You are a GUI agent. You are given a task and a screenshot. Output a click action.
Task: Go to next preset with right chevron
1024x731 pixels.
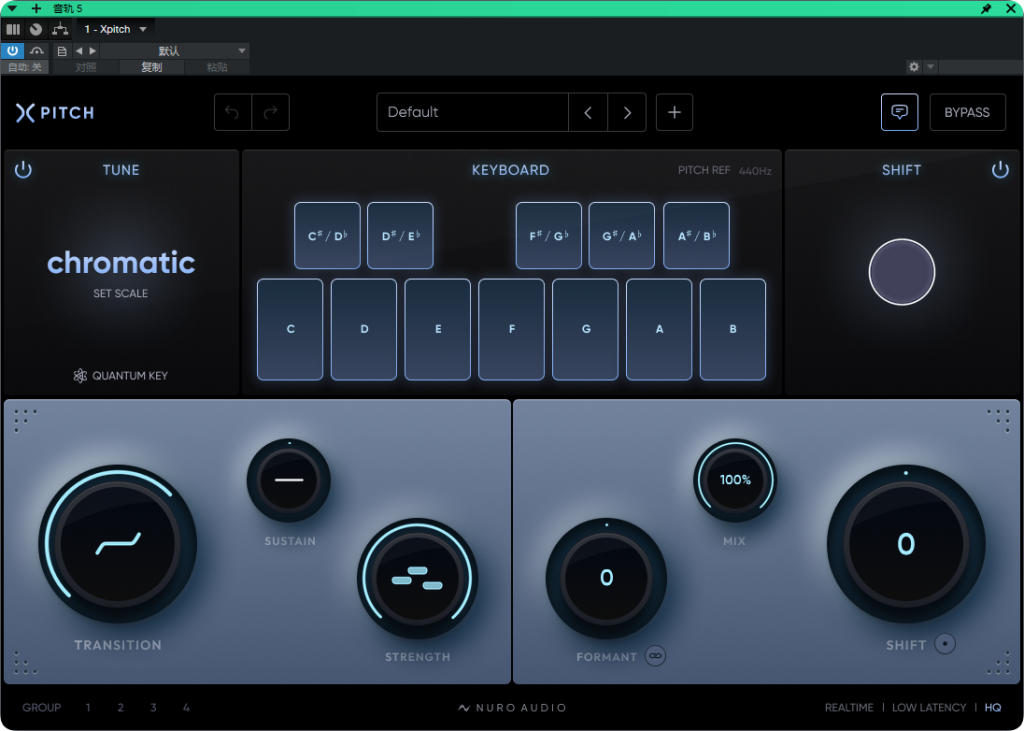(627, 112)
